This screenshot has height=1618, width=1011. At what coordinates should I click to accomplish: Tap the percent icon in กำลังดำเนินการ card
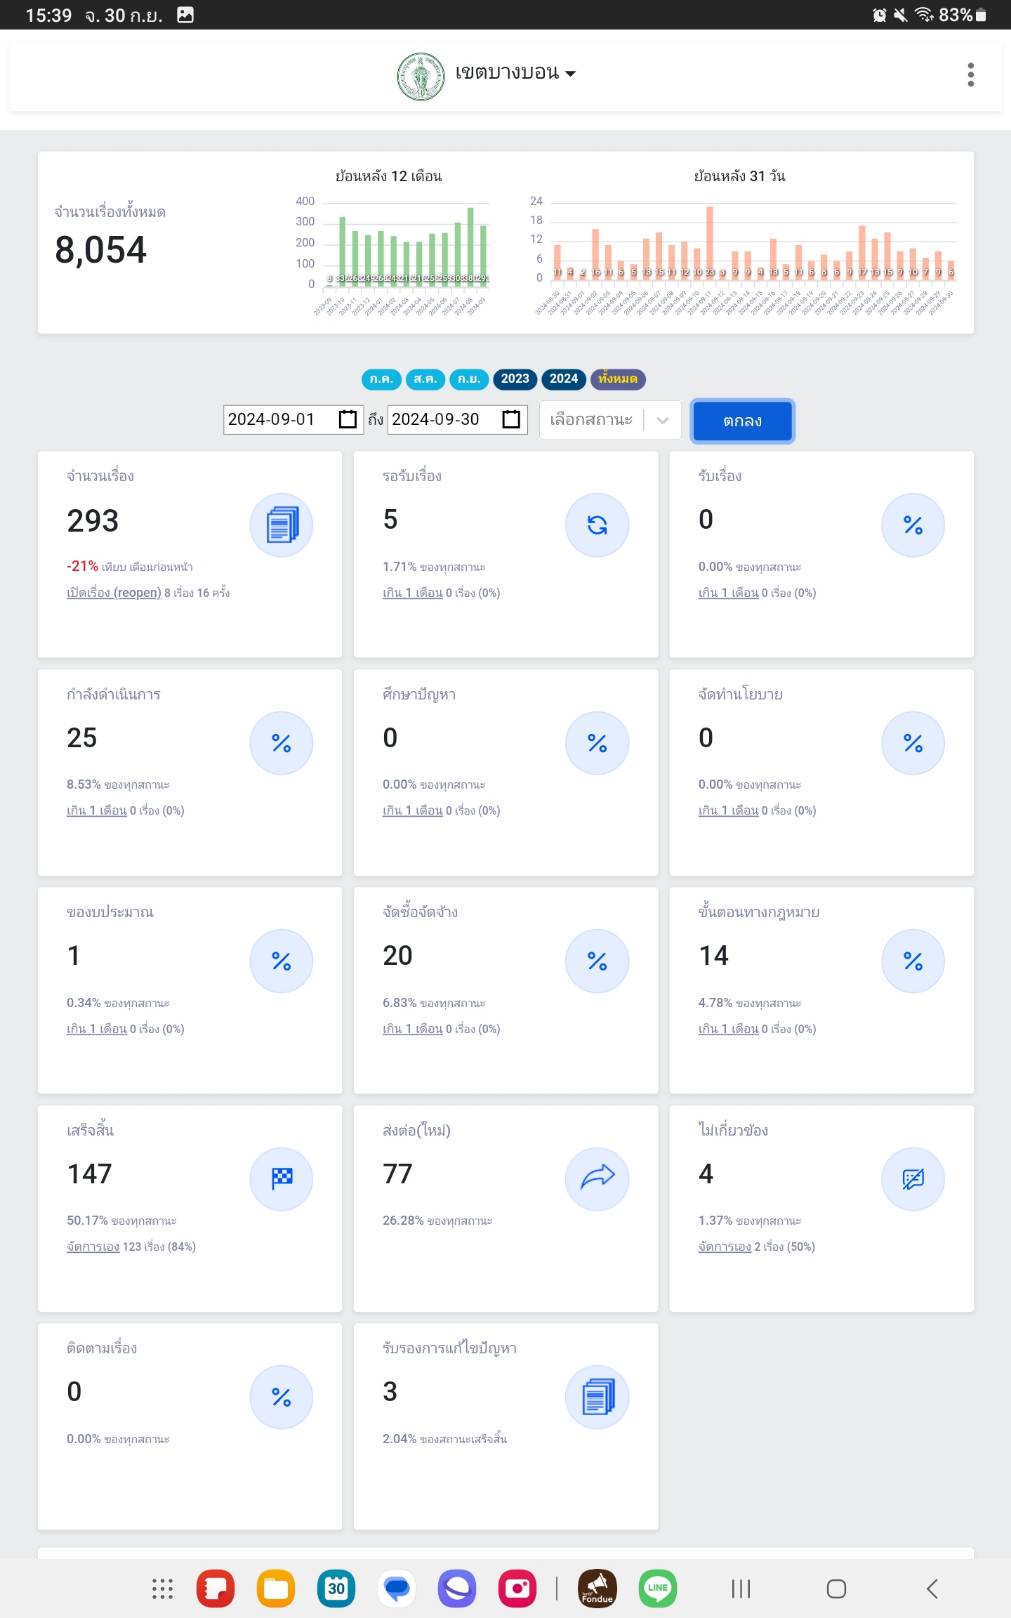click(281, 743)
